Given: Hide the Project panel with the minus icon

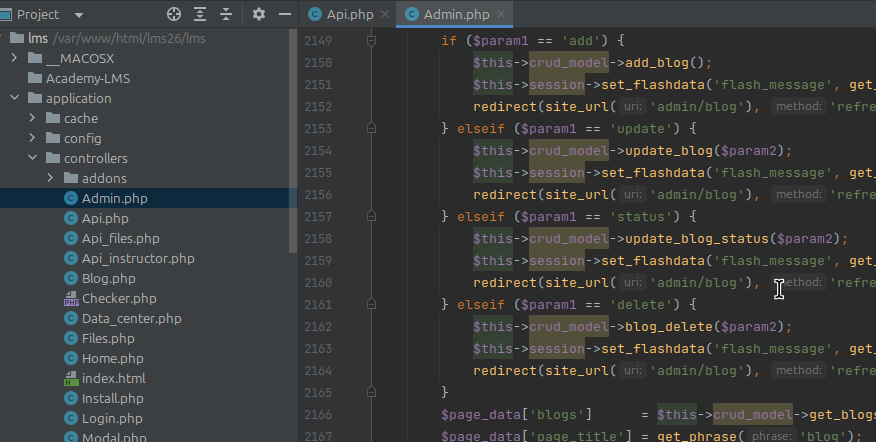Looking at the screenshot, I should point(285,14).
